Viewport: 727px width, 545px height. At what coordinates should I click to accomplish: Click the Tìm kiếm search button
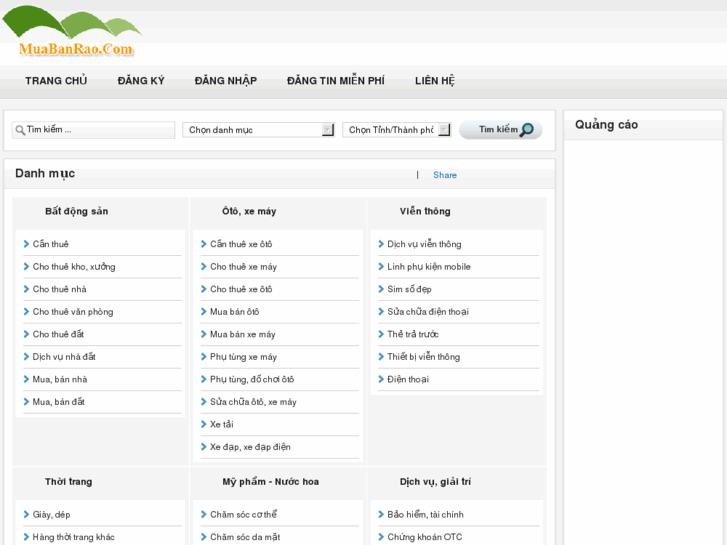[x=500, y=130]
